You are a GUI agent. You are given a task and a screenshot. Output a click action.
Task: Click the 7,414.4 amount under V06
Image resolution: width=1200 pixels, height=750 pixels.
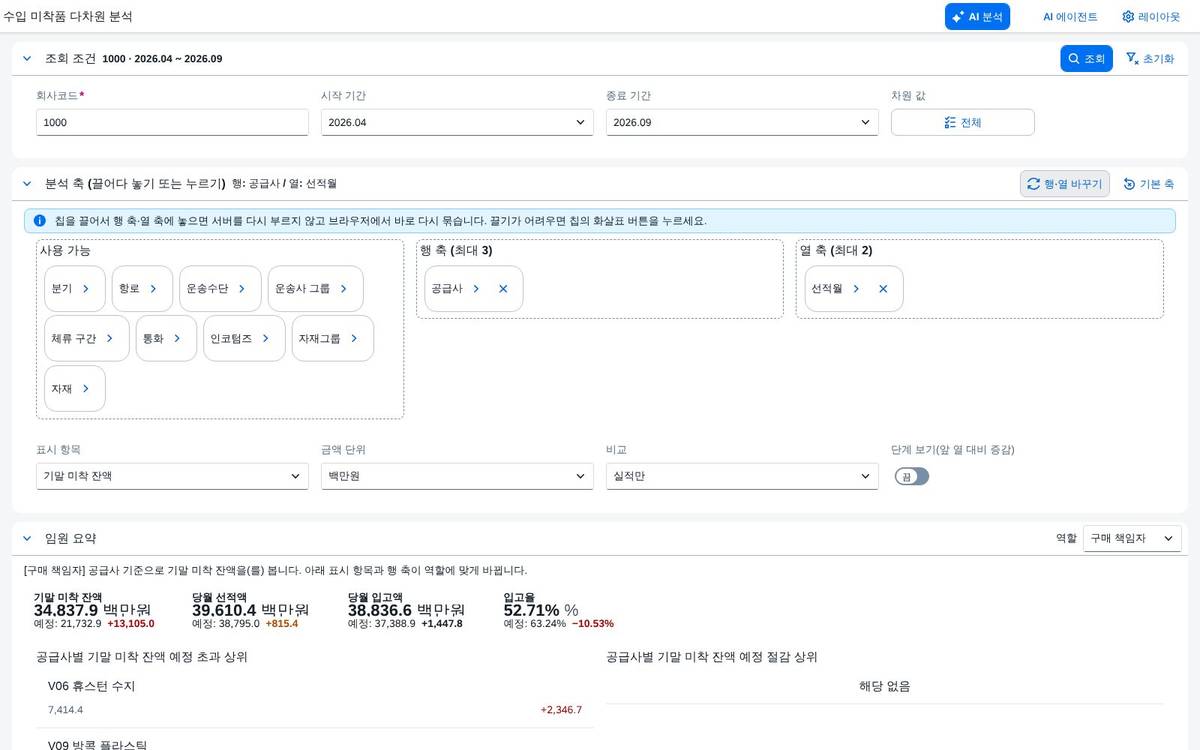65,710
